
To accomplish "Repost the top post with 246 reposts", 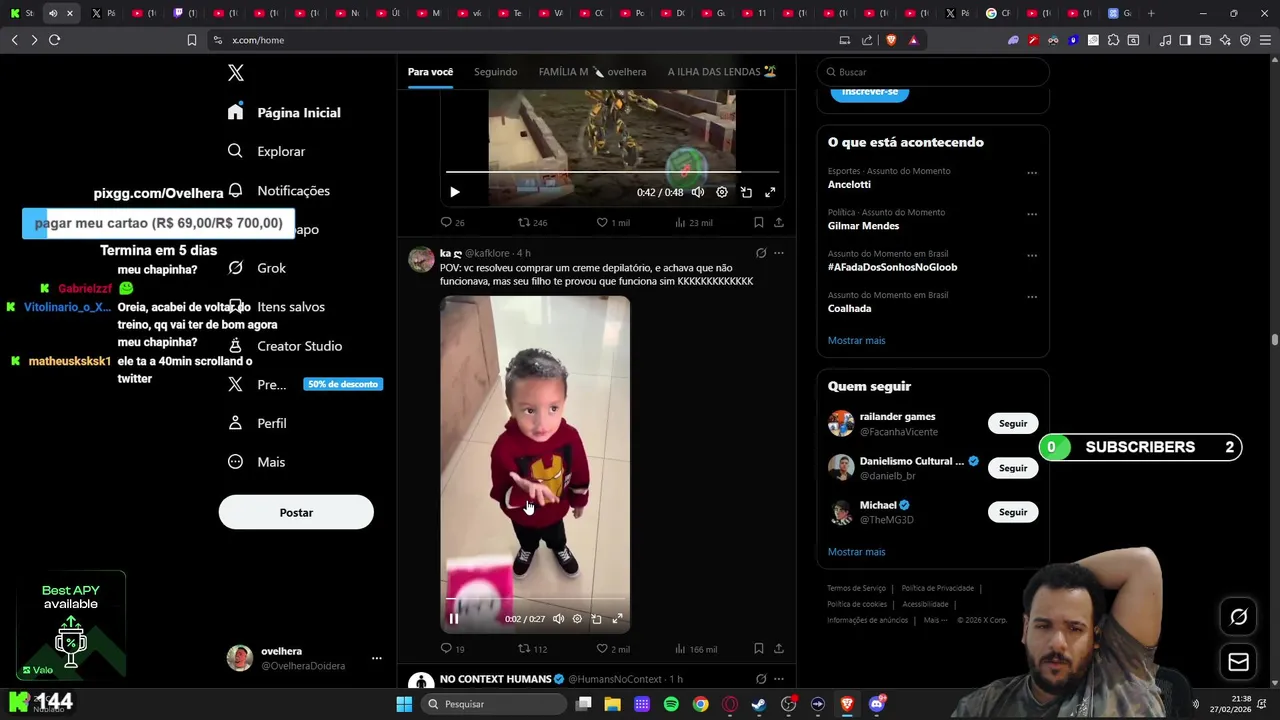I will [532, 222].
